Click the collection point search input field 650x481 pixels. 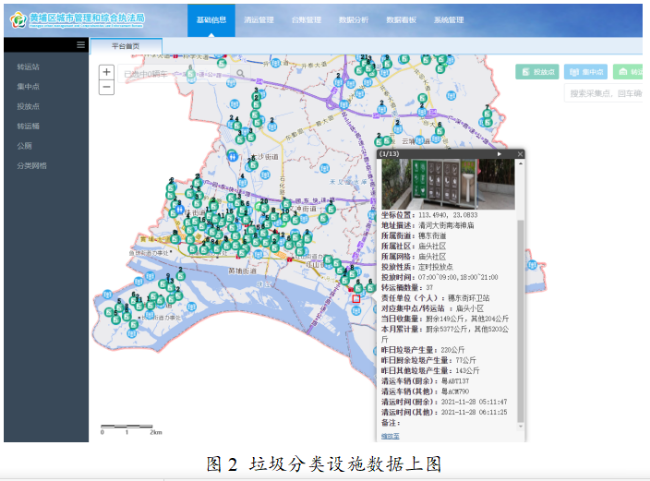[605, 93]
